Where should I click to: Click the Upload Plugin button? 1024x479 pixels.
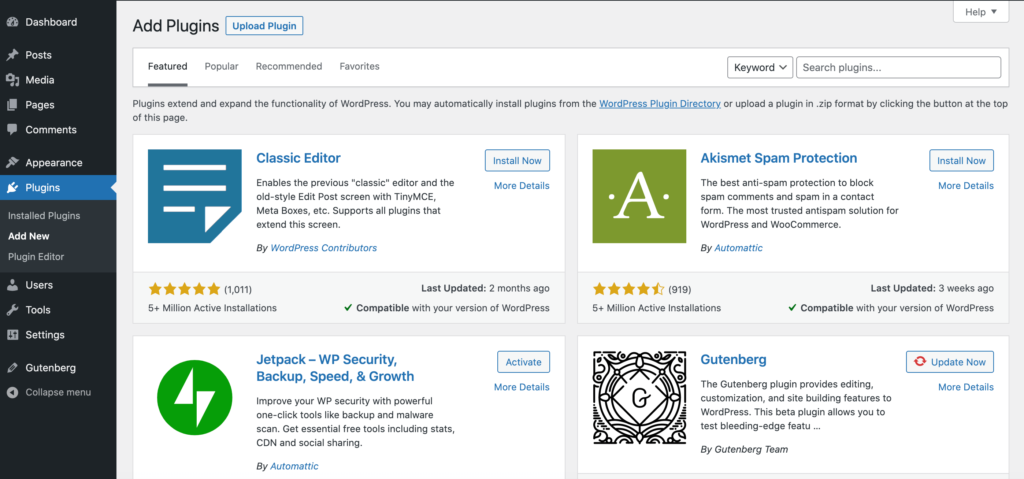[264, 26]
